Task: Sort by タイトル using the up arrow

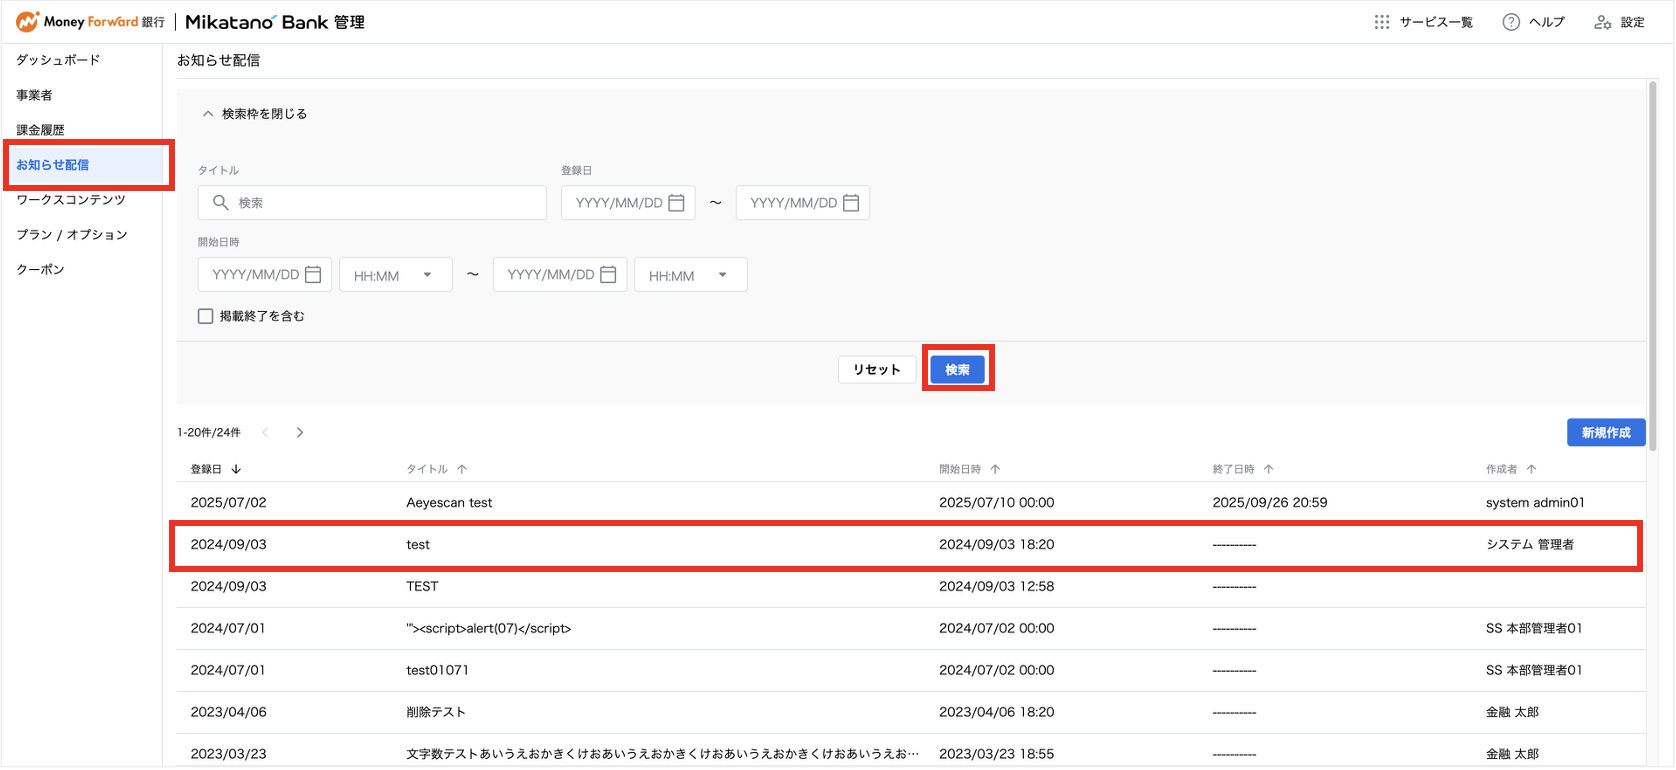Action: [x=462, y=469]
